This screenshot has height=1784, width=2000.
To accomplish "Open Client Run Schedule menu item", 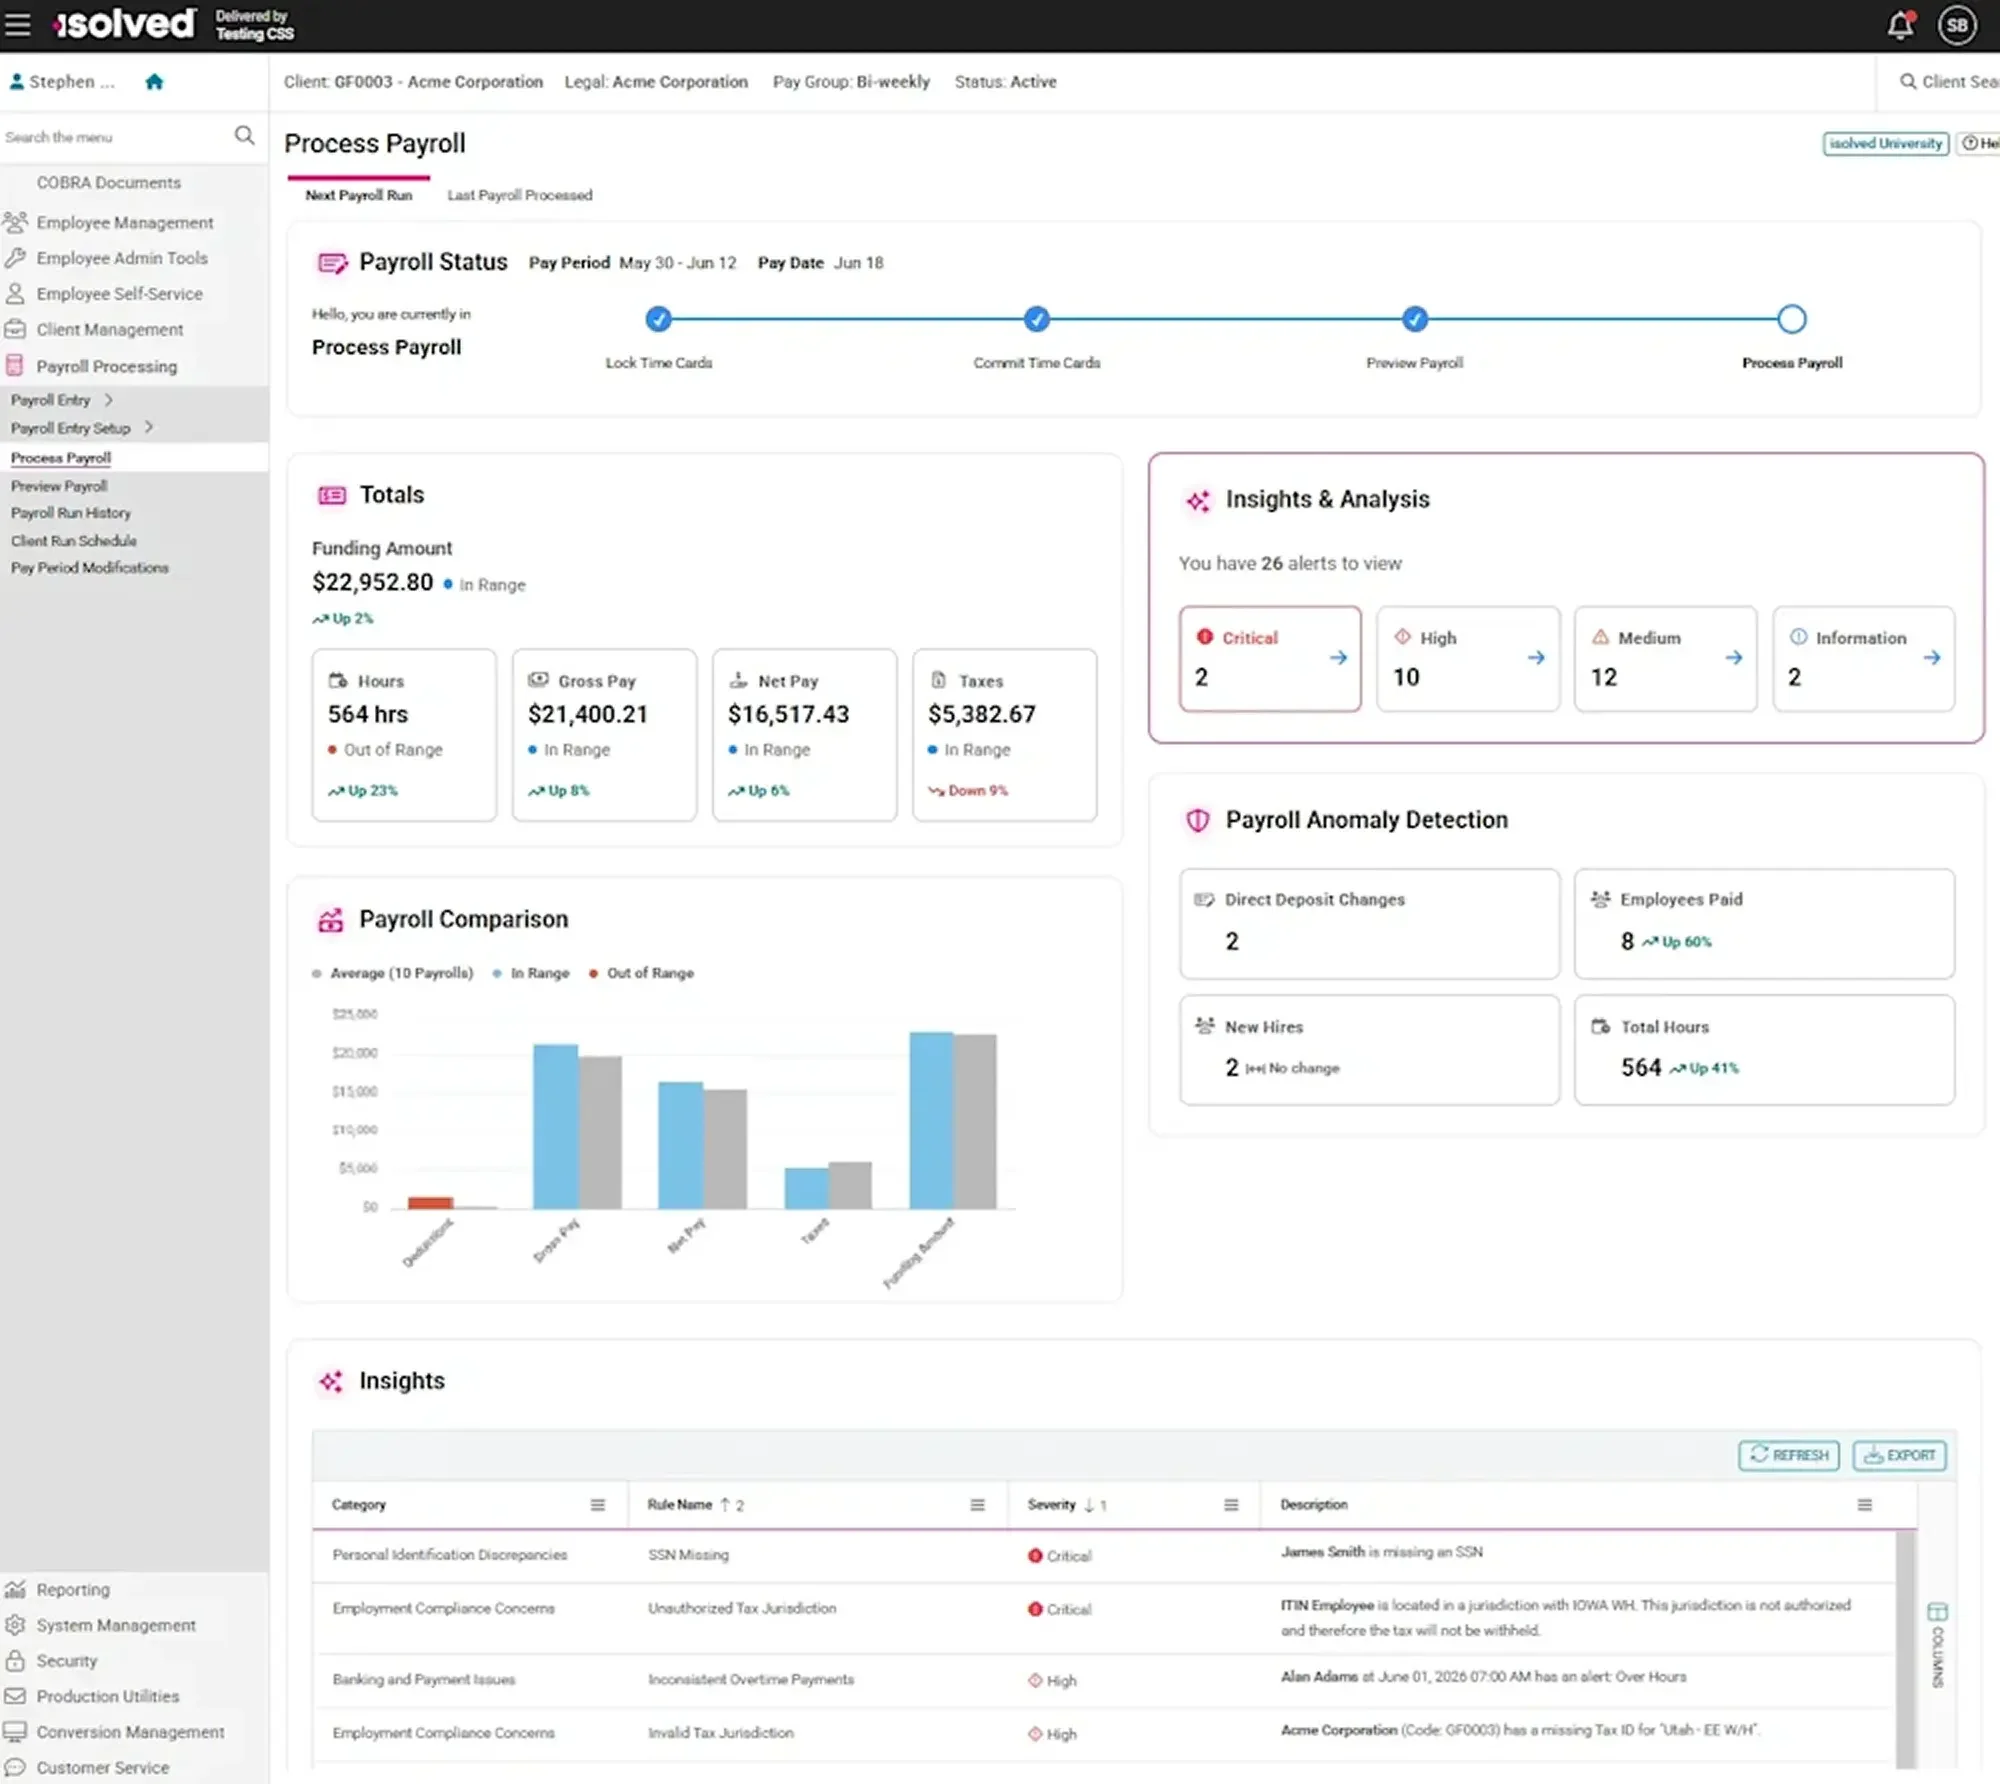I will [74, 540].
